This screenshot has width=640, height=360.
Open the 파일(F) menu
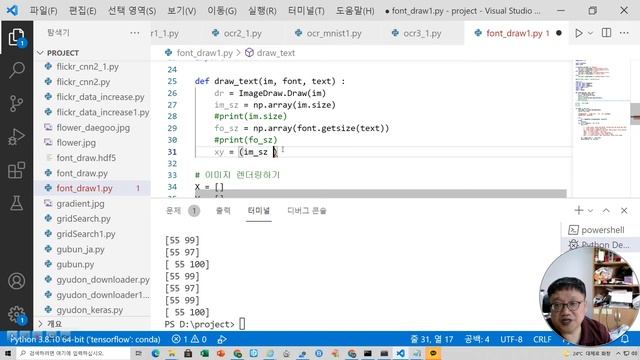pos(43,11)
